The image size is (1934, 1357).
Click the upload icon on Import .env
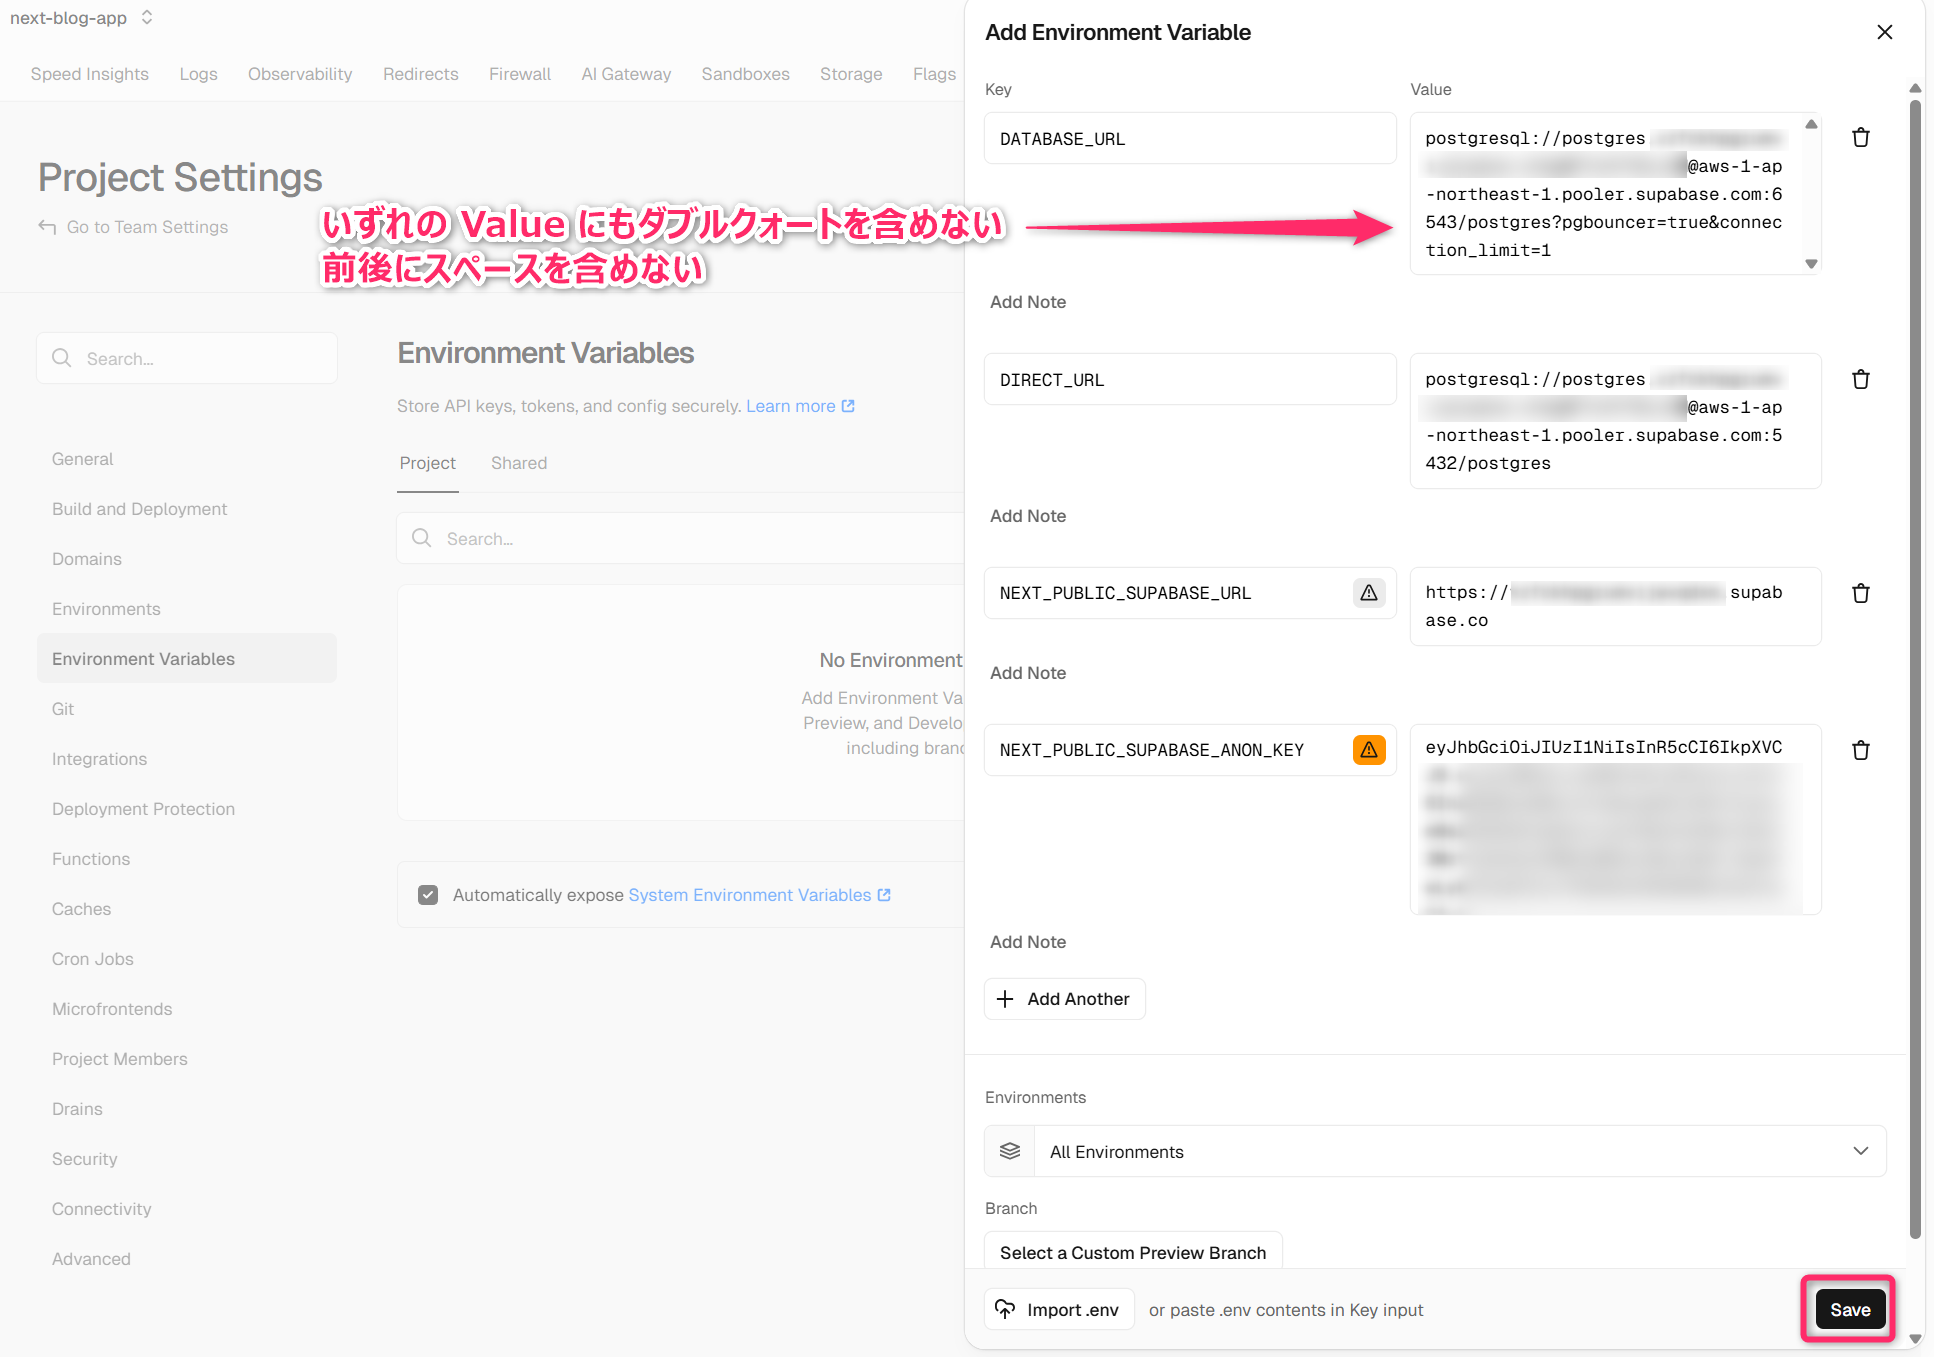[1005, 1309]
